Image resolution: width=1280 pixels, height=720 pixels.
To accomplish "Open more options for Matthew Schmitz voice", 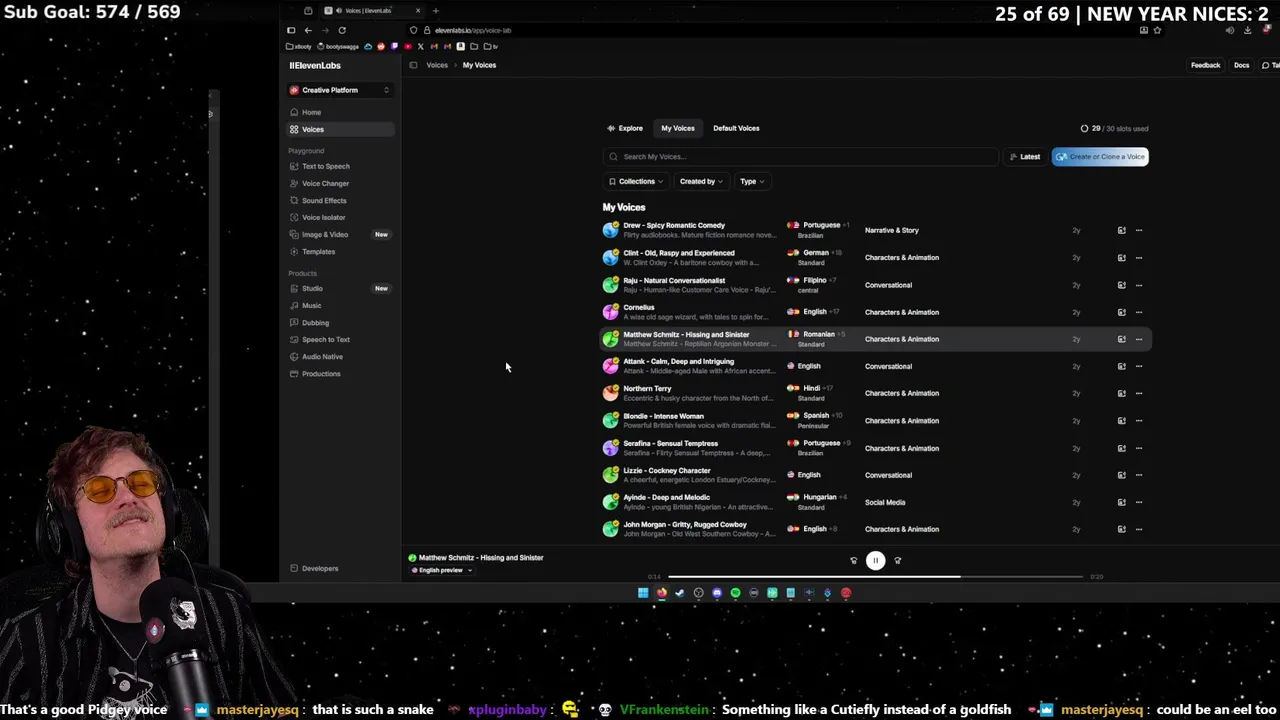I will click(x=1138, y=339).
